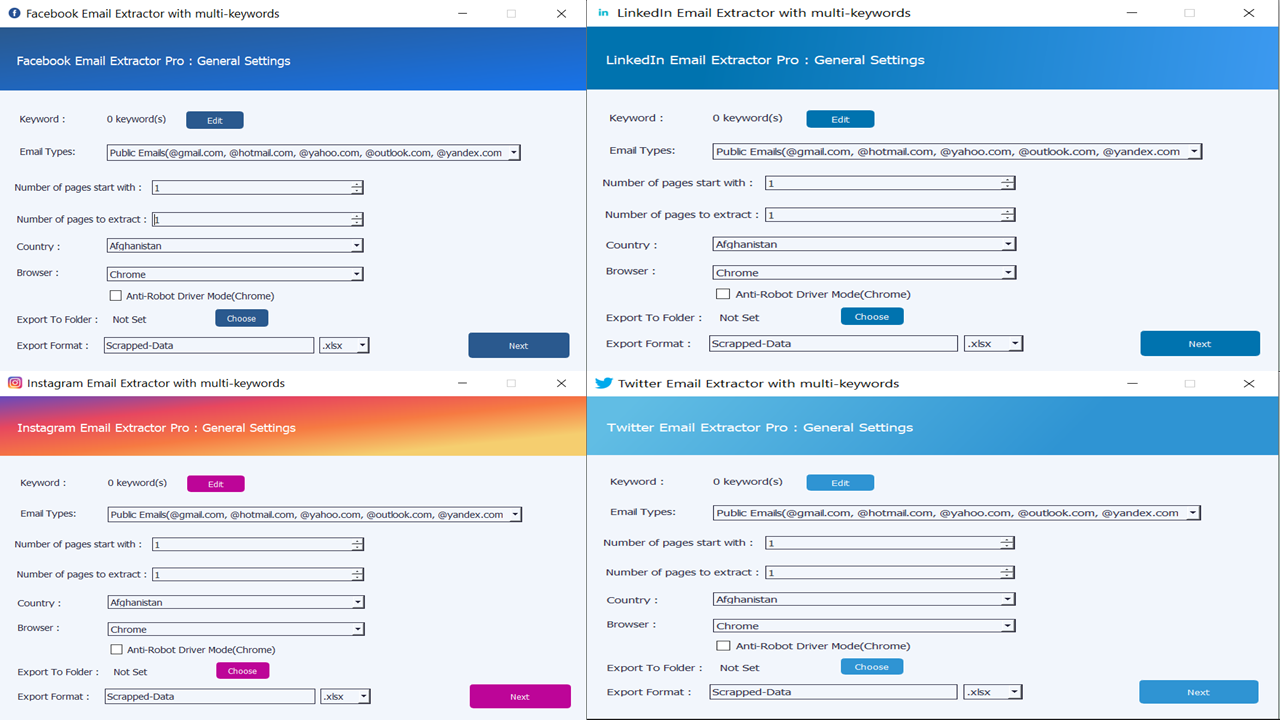Expand Email Types dropdown in Twitter window

[957, 513]
